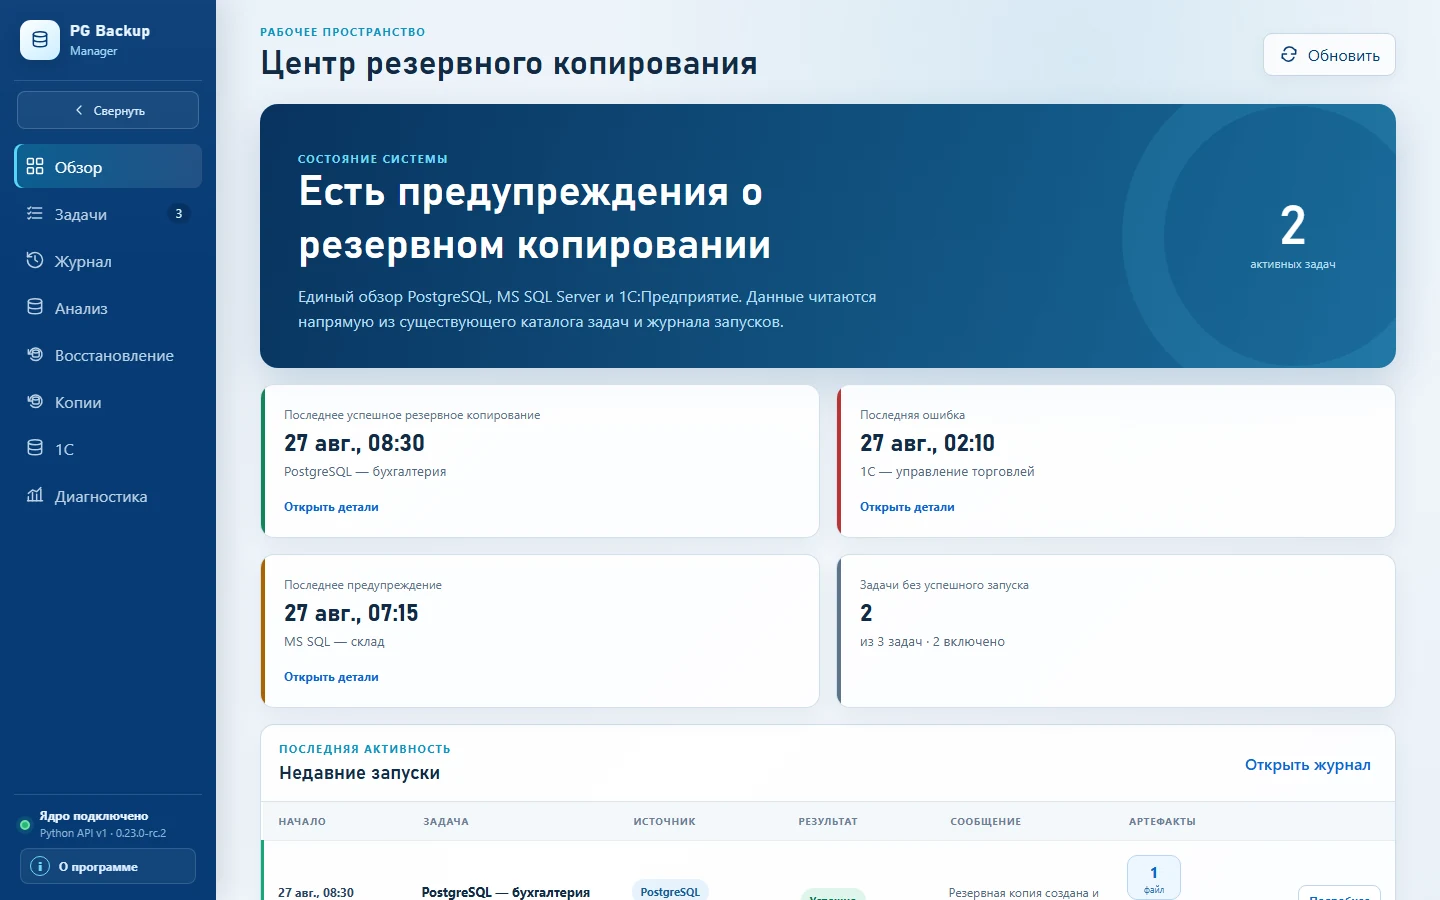Screen dimensions: 1440x900
Task: Open the journal via Открыть журнал
Action: click(x=1307, y=765)
